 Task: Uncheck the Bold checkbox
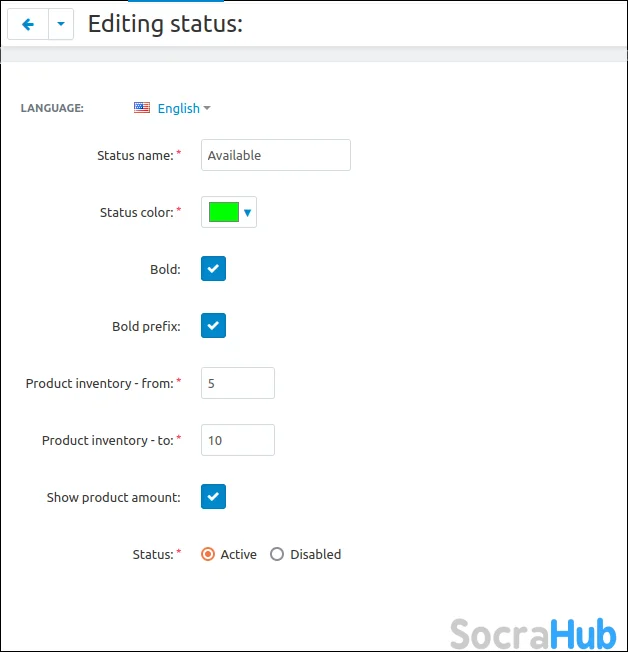click(x=213, y=269)
